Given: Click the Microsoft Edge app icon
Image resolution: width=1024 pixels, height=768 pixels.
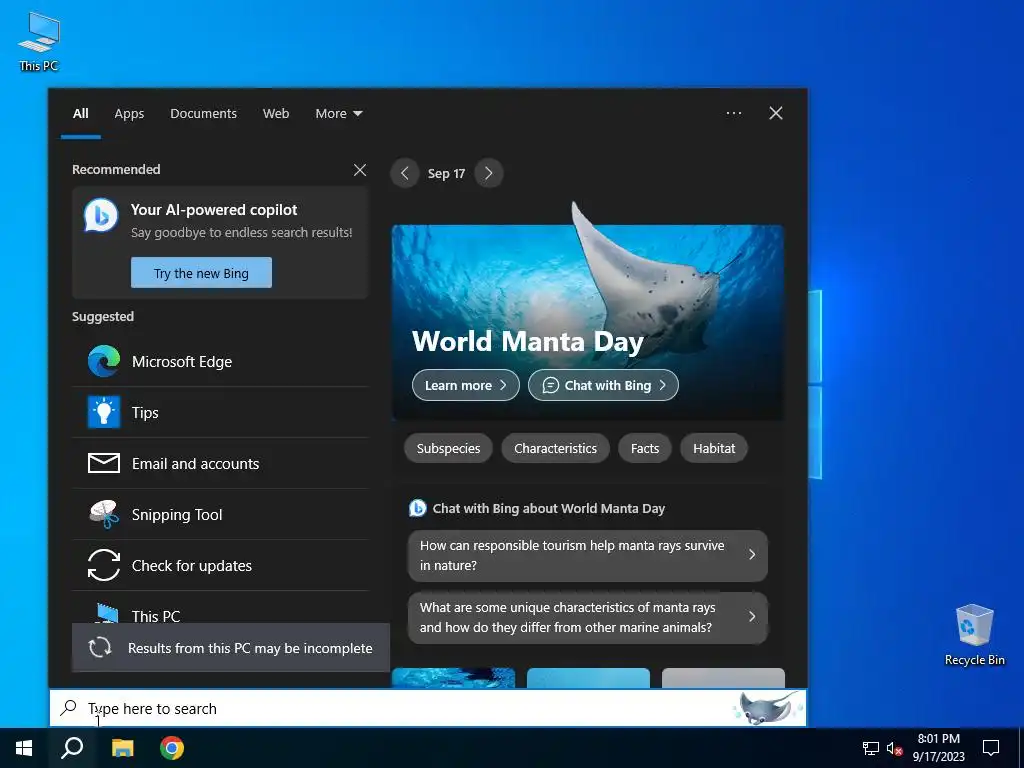Looking at the screenshot, I should [x=104, y=361].
